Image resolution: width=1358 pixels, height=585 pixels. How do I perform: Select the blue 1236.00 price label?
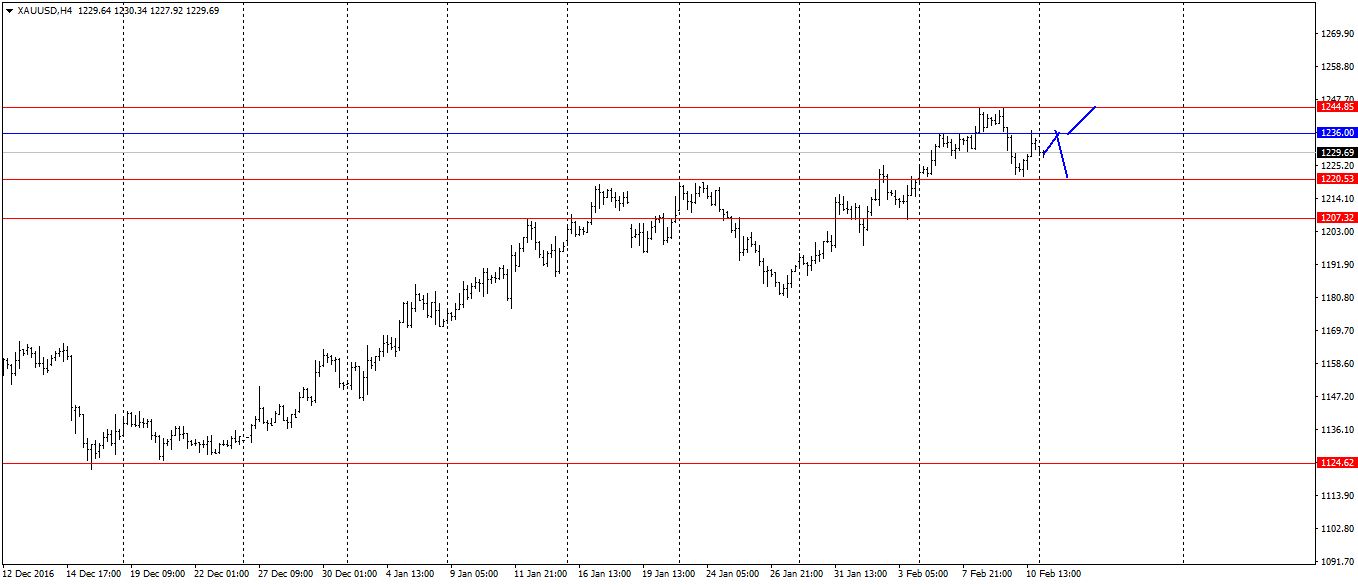(1336, 132)
